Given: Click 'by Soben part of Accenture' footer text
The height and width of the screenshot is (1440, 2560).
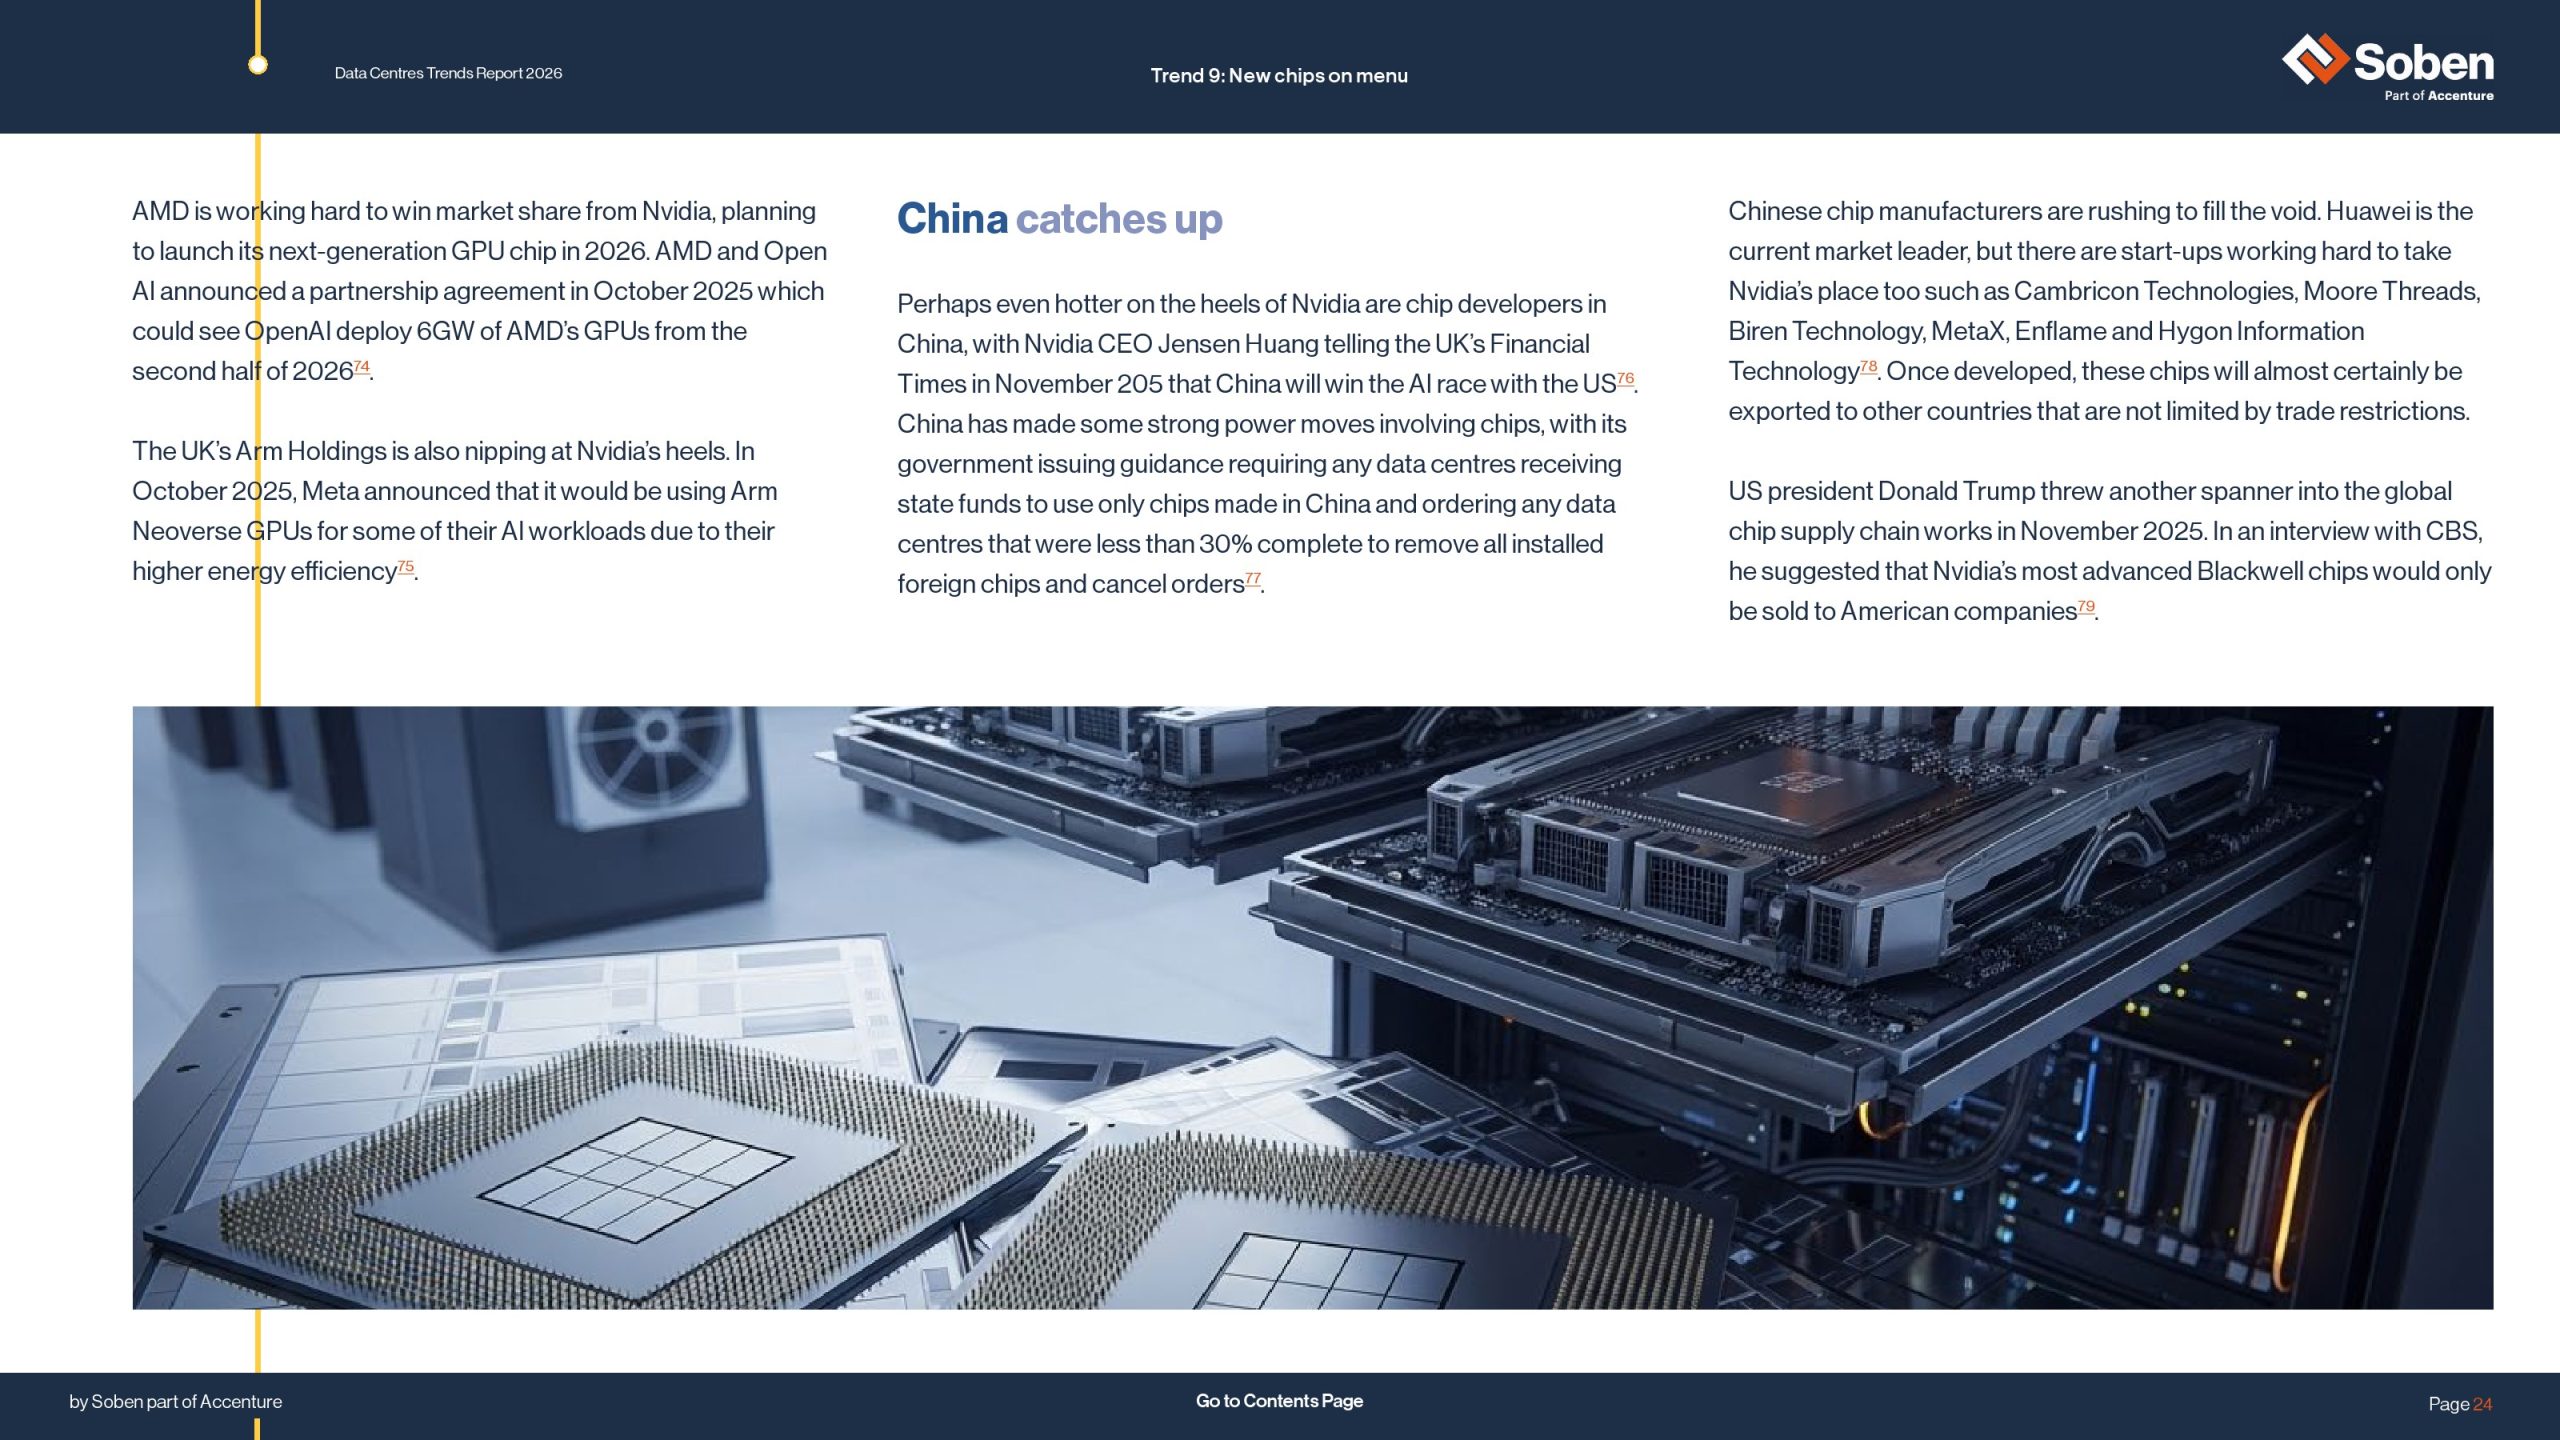Looking at the screenshot, I should (x=175, y=1402).
